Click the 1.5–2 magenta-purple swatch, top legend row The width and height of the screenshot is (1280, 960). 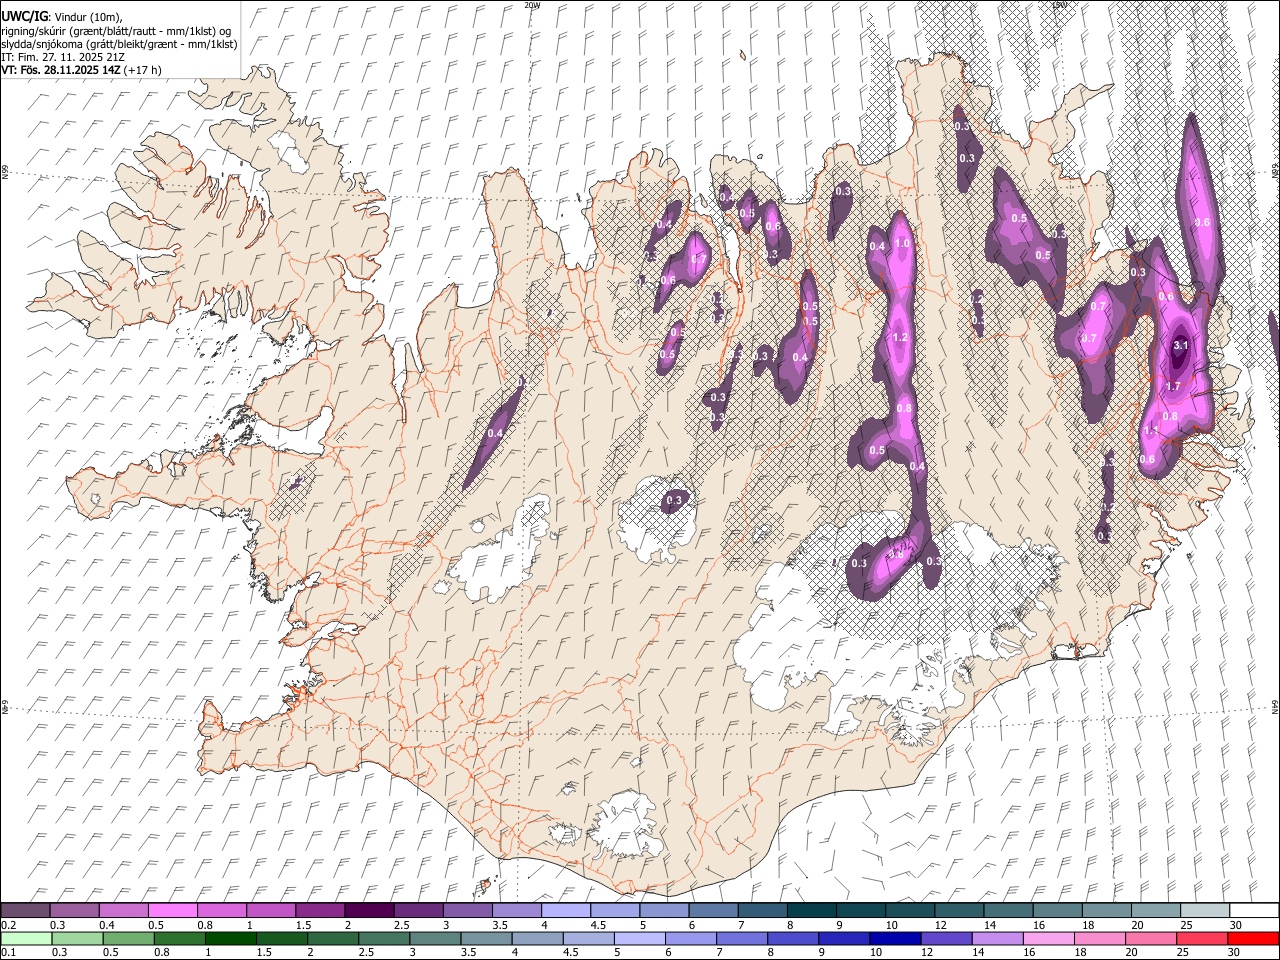(320, 910)
